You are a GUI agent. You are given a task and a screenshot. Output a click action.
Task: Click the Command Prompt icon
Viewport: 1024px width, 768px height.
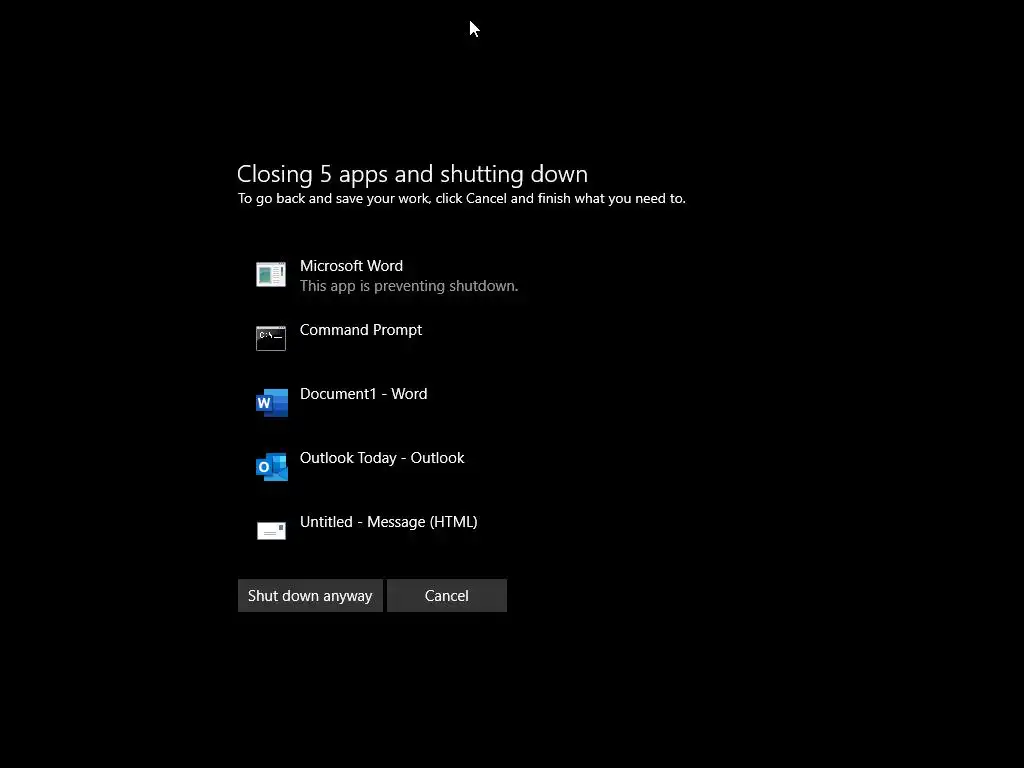tap(271, 338)
